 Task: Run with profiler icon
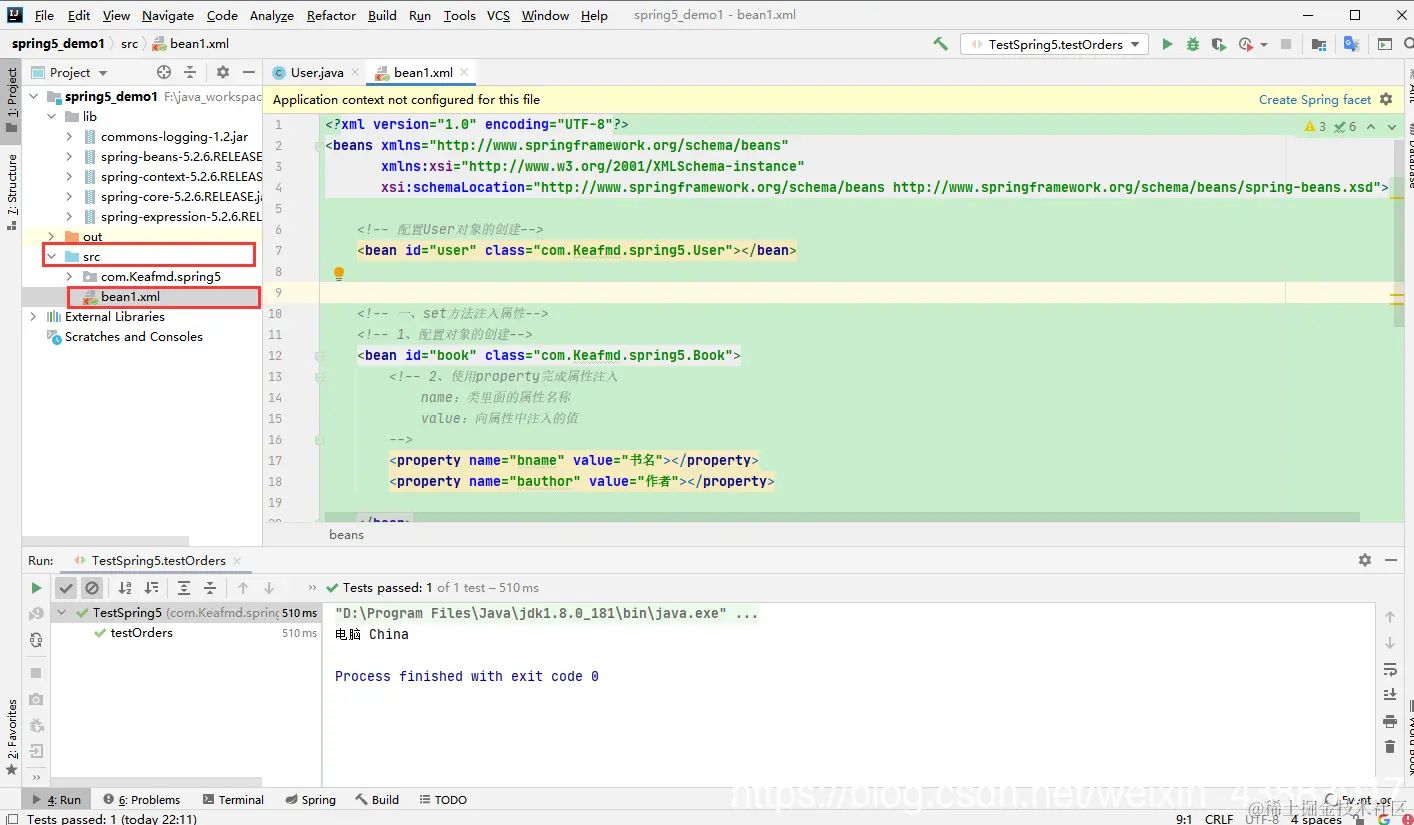tap(1245, 44)
